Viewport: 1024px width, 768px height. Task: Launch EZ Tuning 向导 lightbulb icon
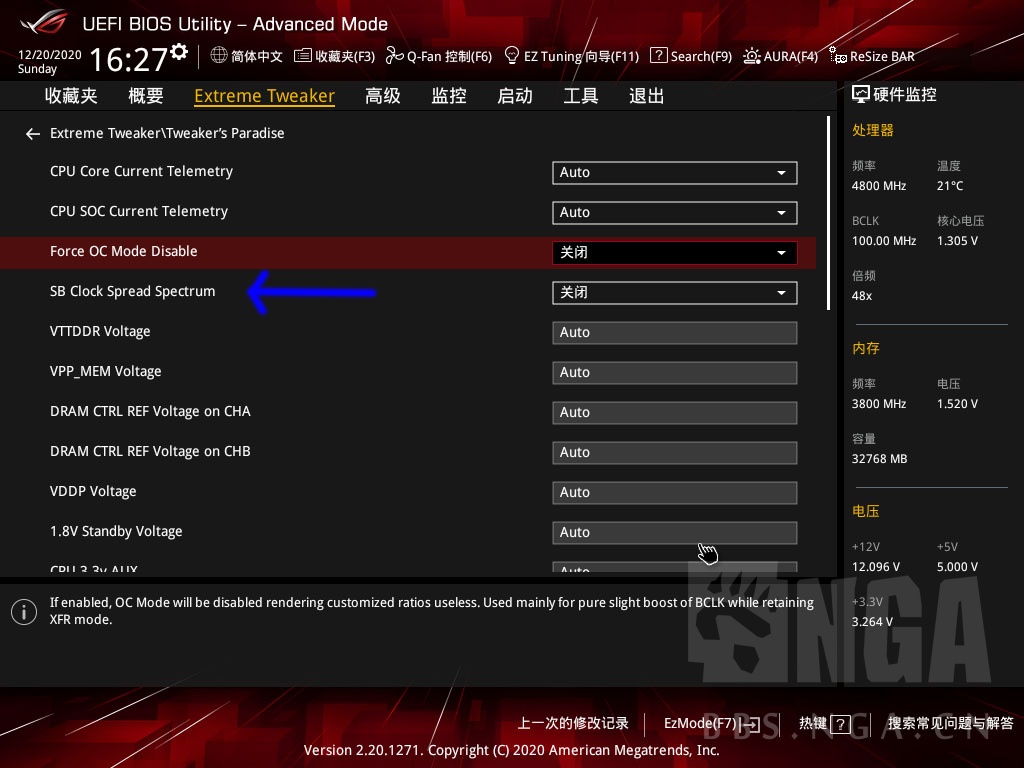point(512,56)
